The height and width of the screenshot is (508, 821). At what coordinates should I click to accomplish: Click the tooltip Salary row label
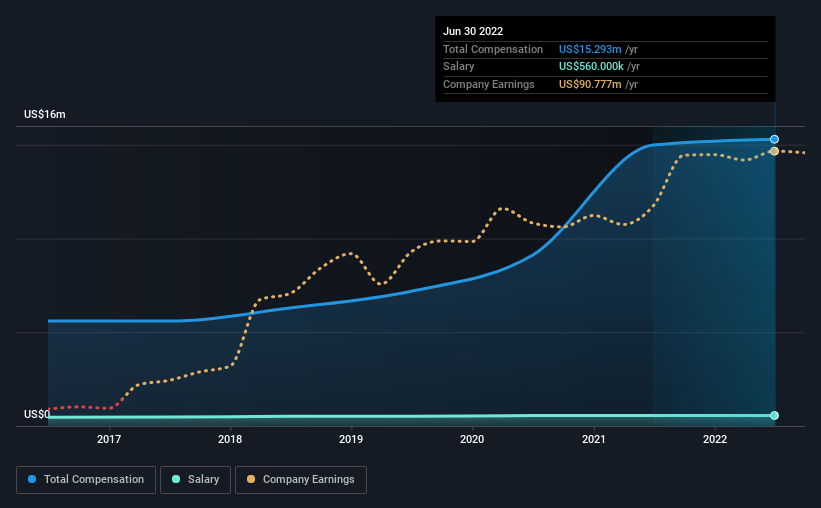459,67
